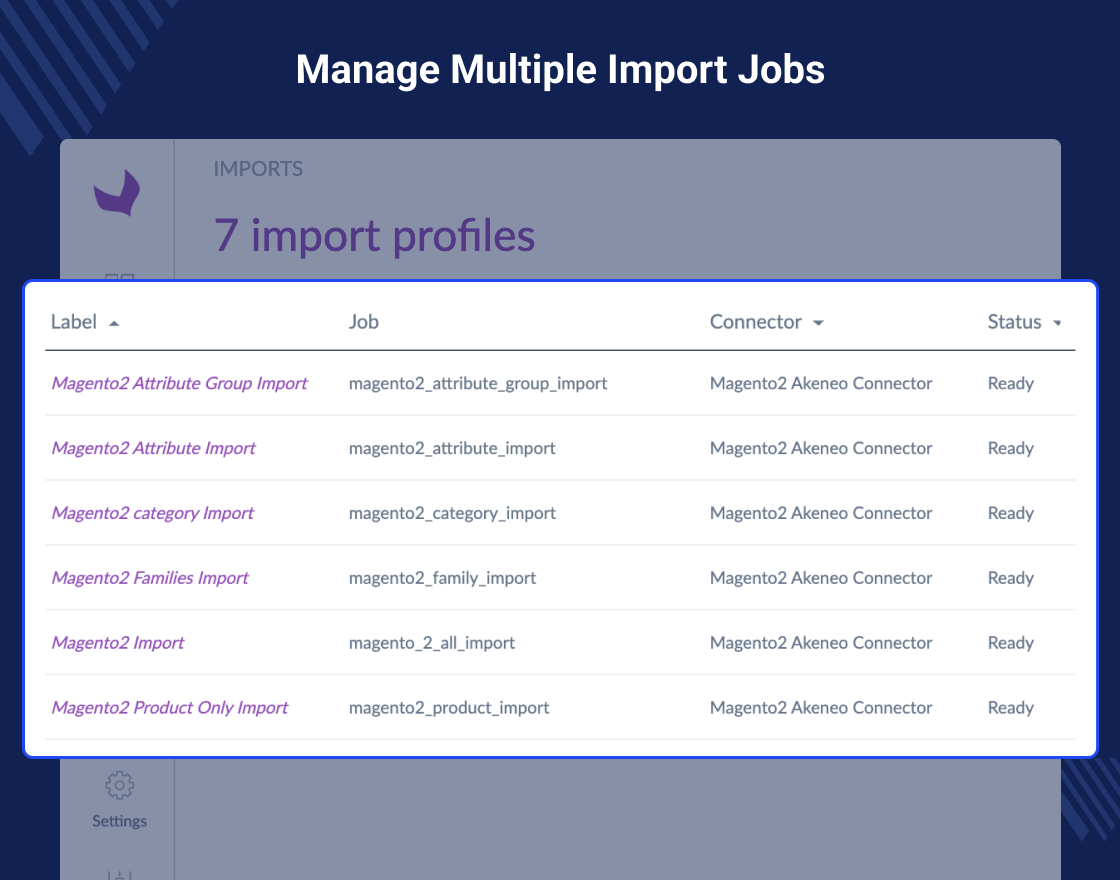Open the Settings menu label in sidebar
The image size is (1120, 880).
tap(119, 821)
